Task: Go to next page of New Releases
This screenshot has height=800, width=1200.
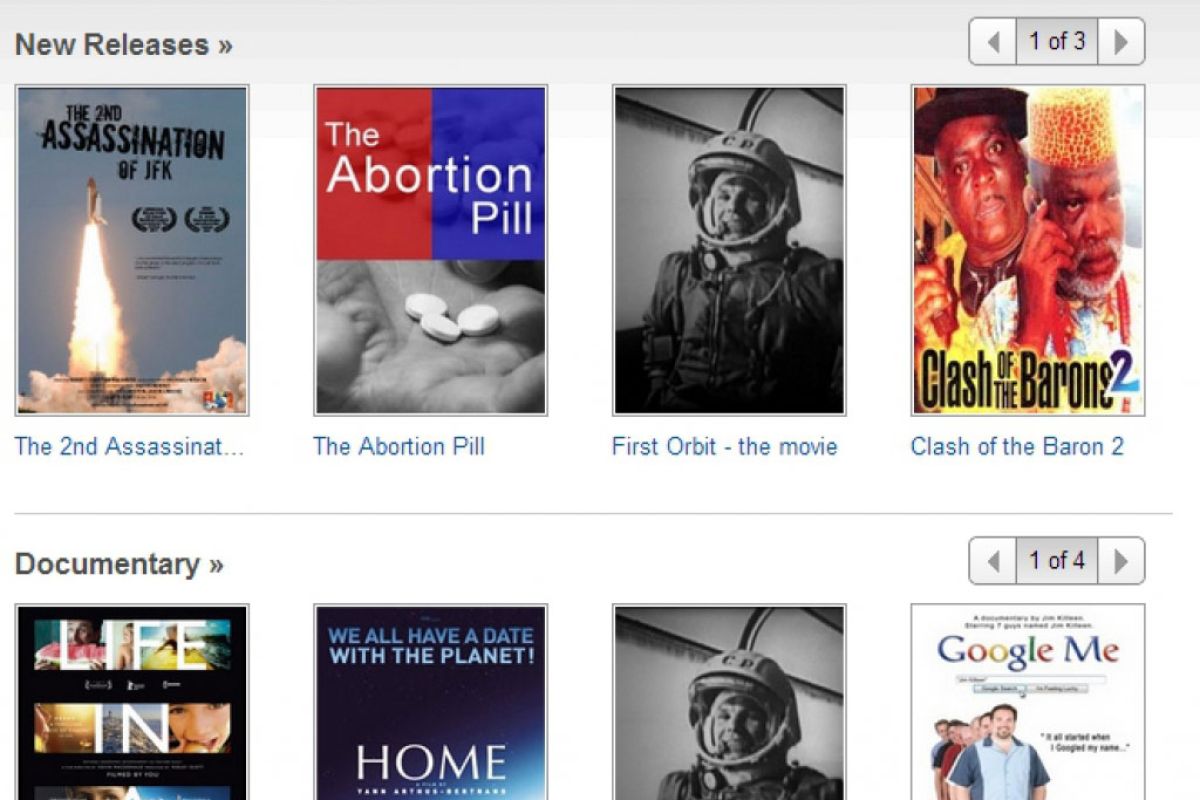Action: [x=1121, y=42]
